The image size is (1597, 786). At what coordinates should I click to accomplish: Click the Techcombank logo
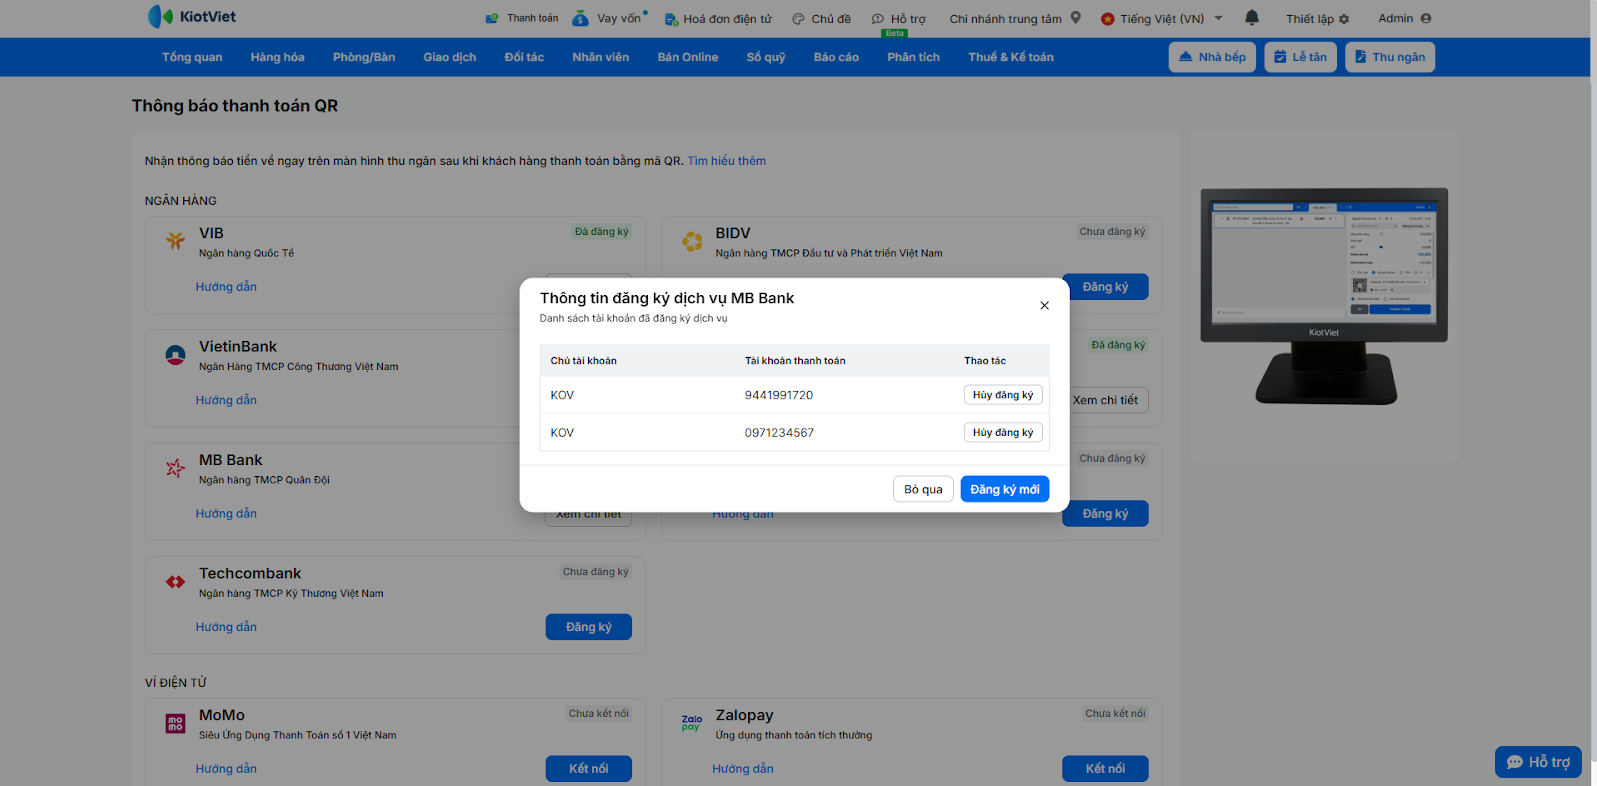(175, 582)
